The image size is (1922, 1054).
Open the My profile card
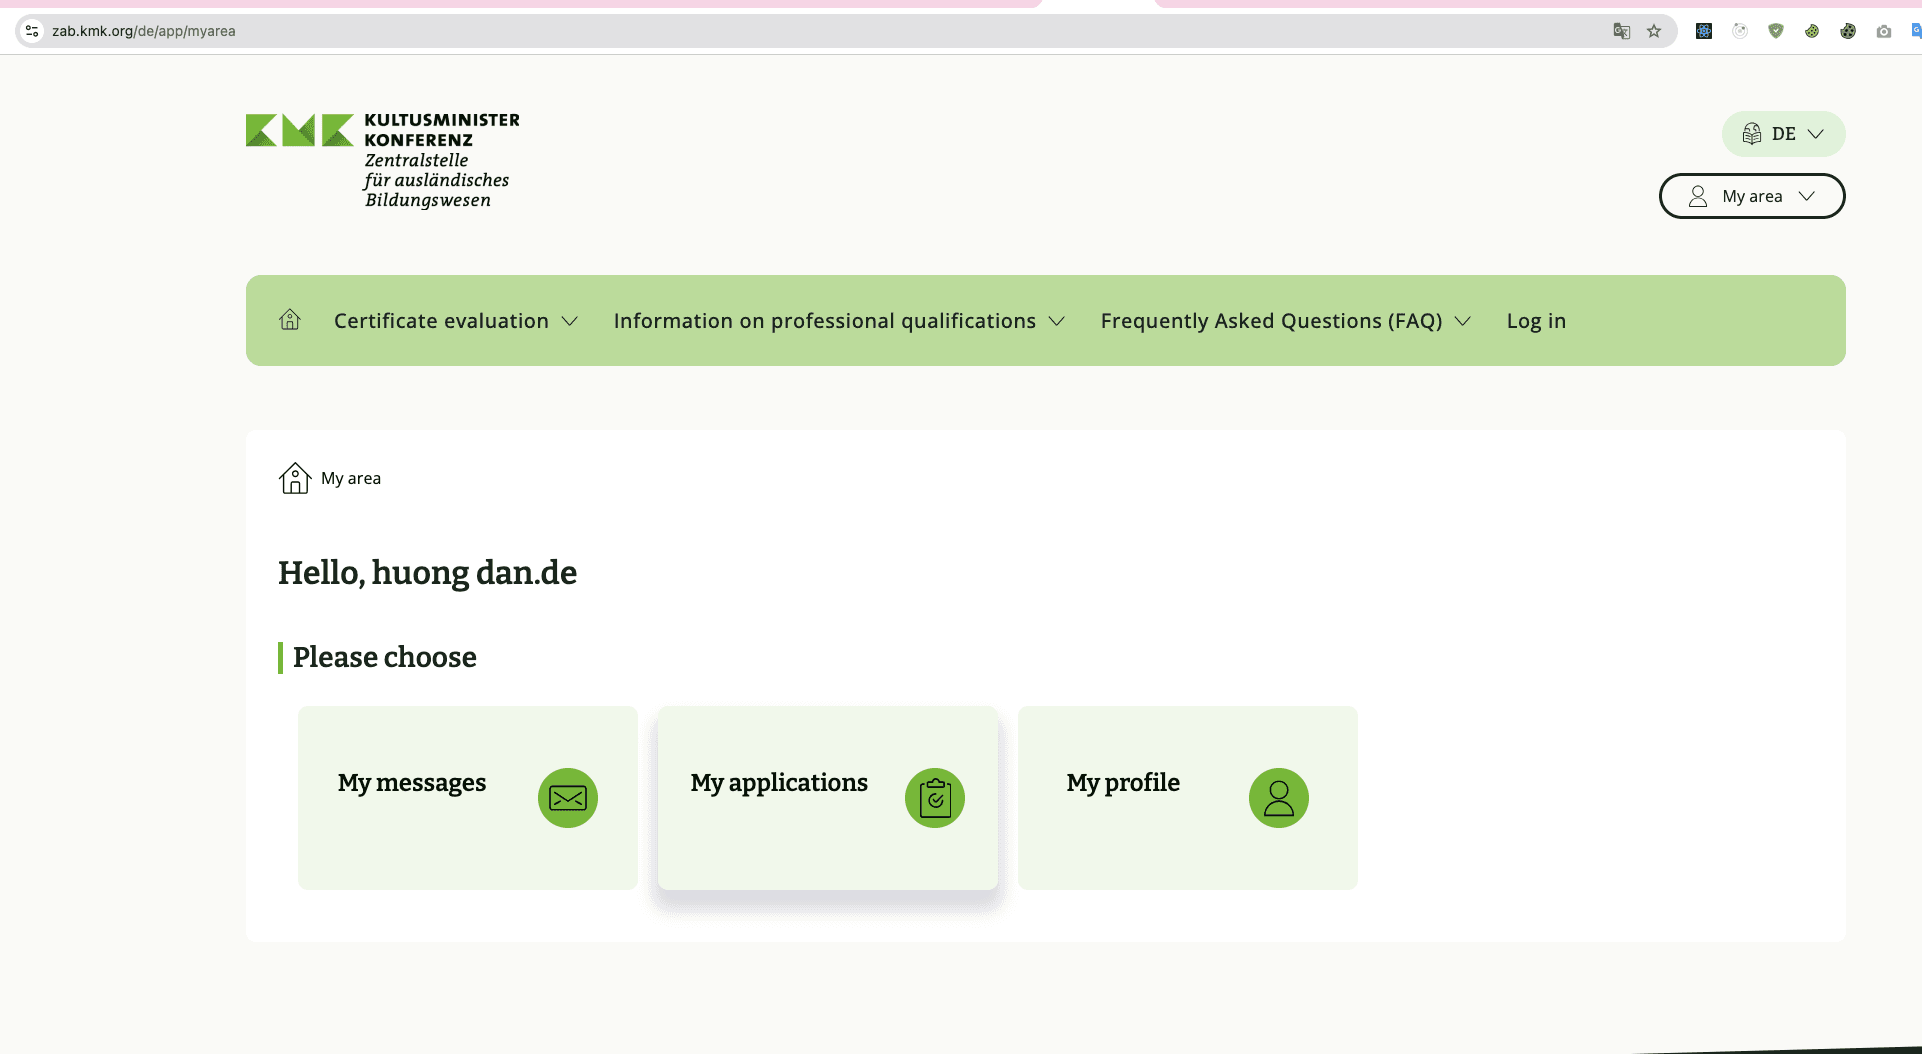(1187, 798)
